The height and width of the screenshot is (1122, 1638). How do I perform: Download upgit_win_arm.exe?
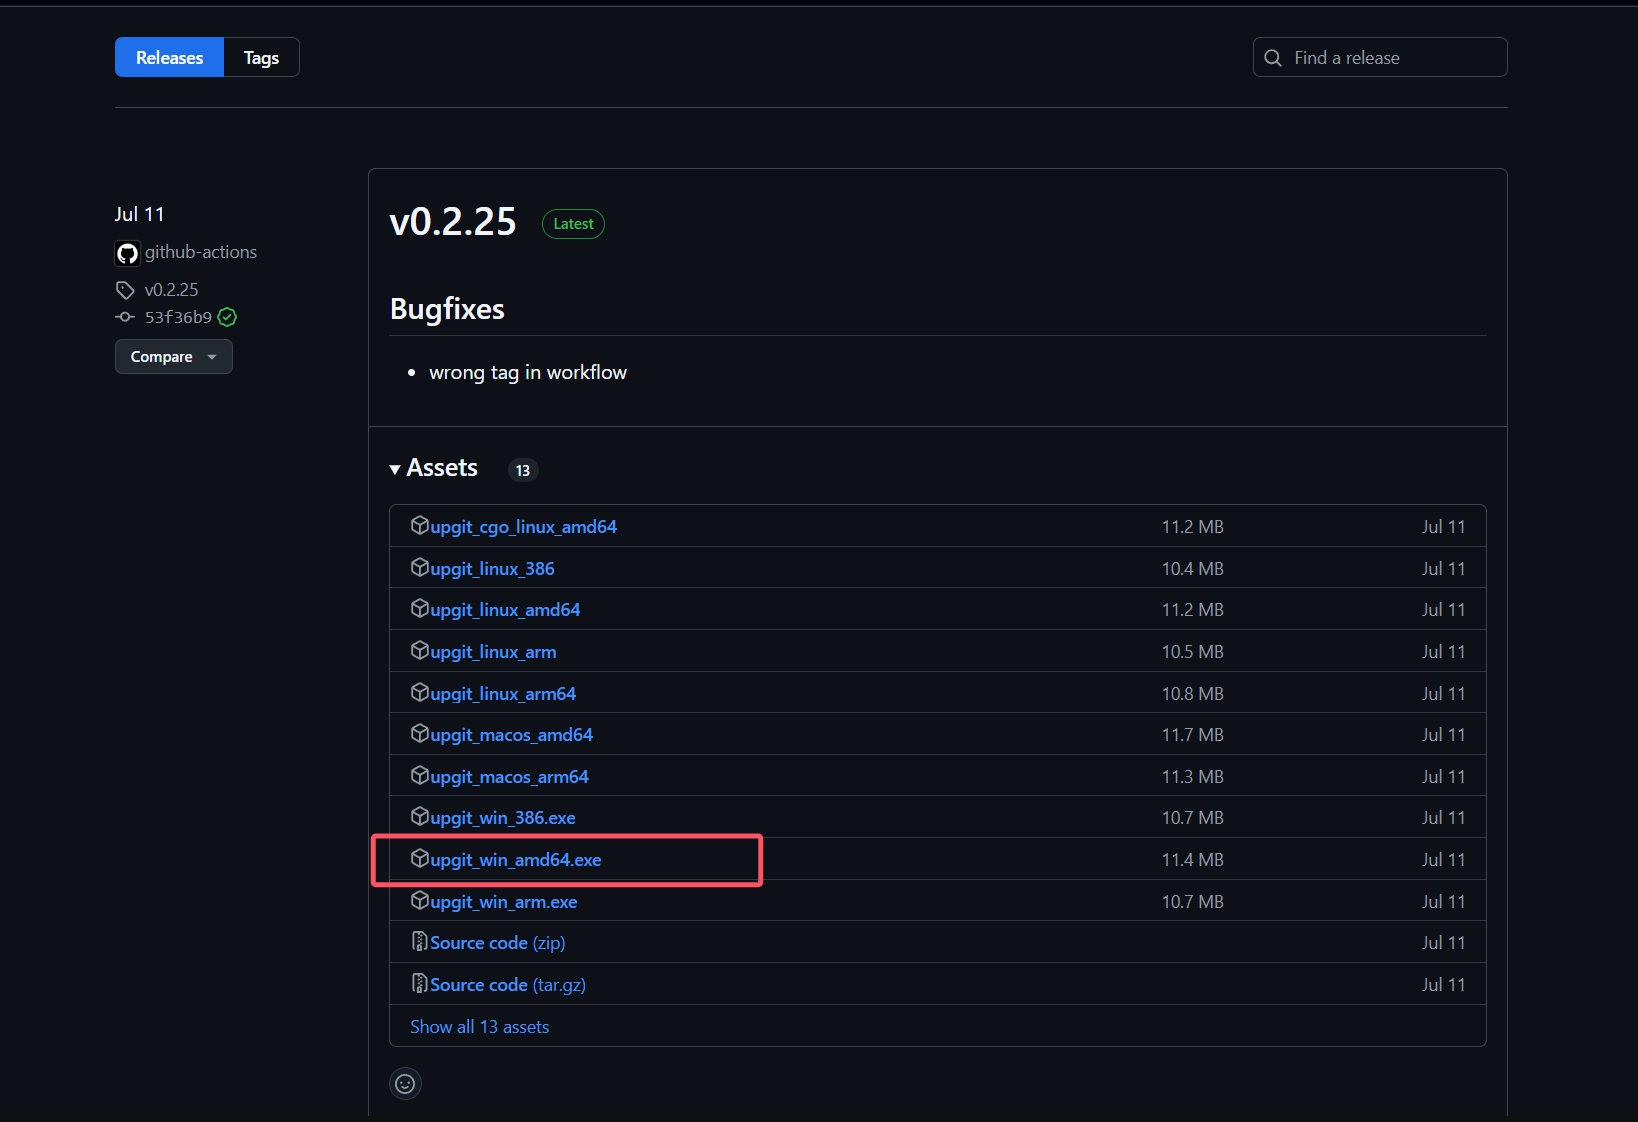(x=504, y=902)
